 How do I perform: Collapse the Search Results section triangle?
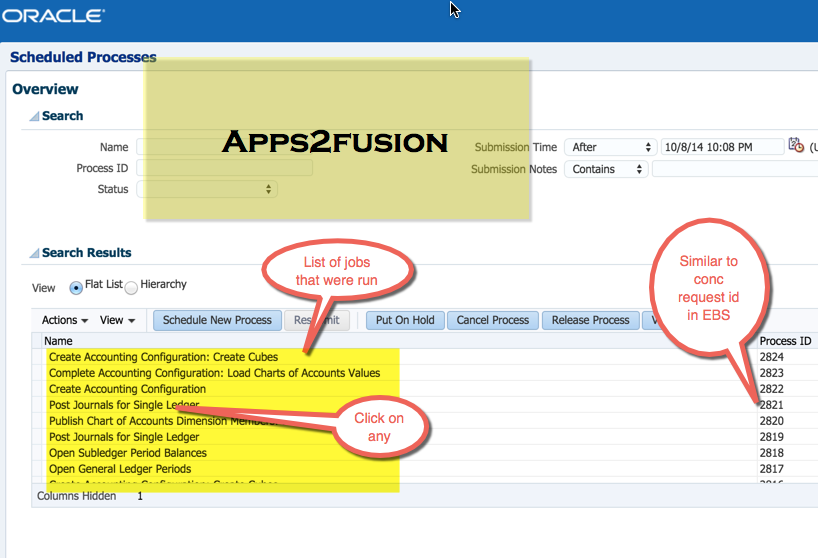34,253
